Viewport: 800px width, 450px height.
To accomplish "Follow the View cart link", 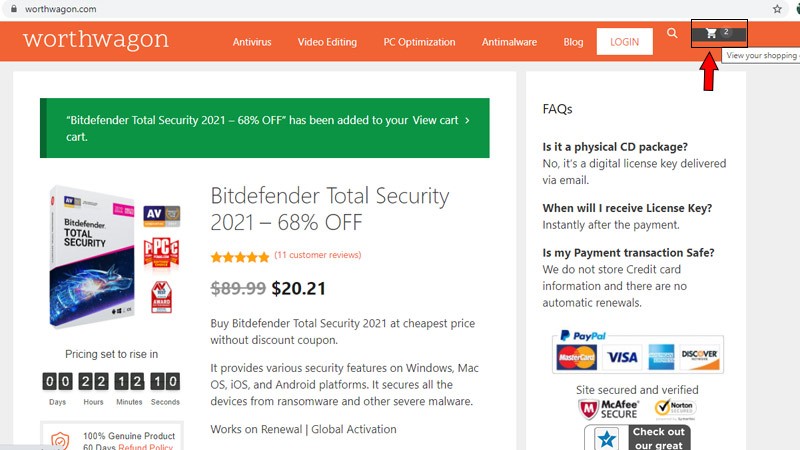I will tap(440, 120).
